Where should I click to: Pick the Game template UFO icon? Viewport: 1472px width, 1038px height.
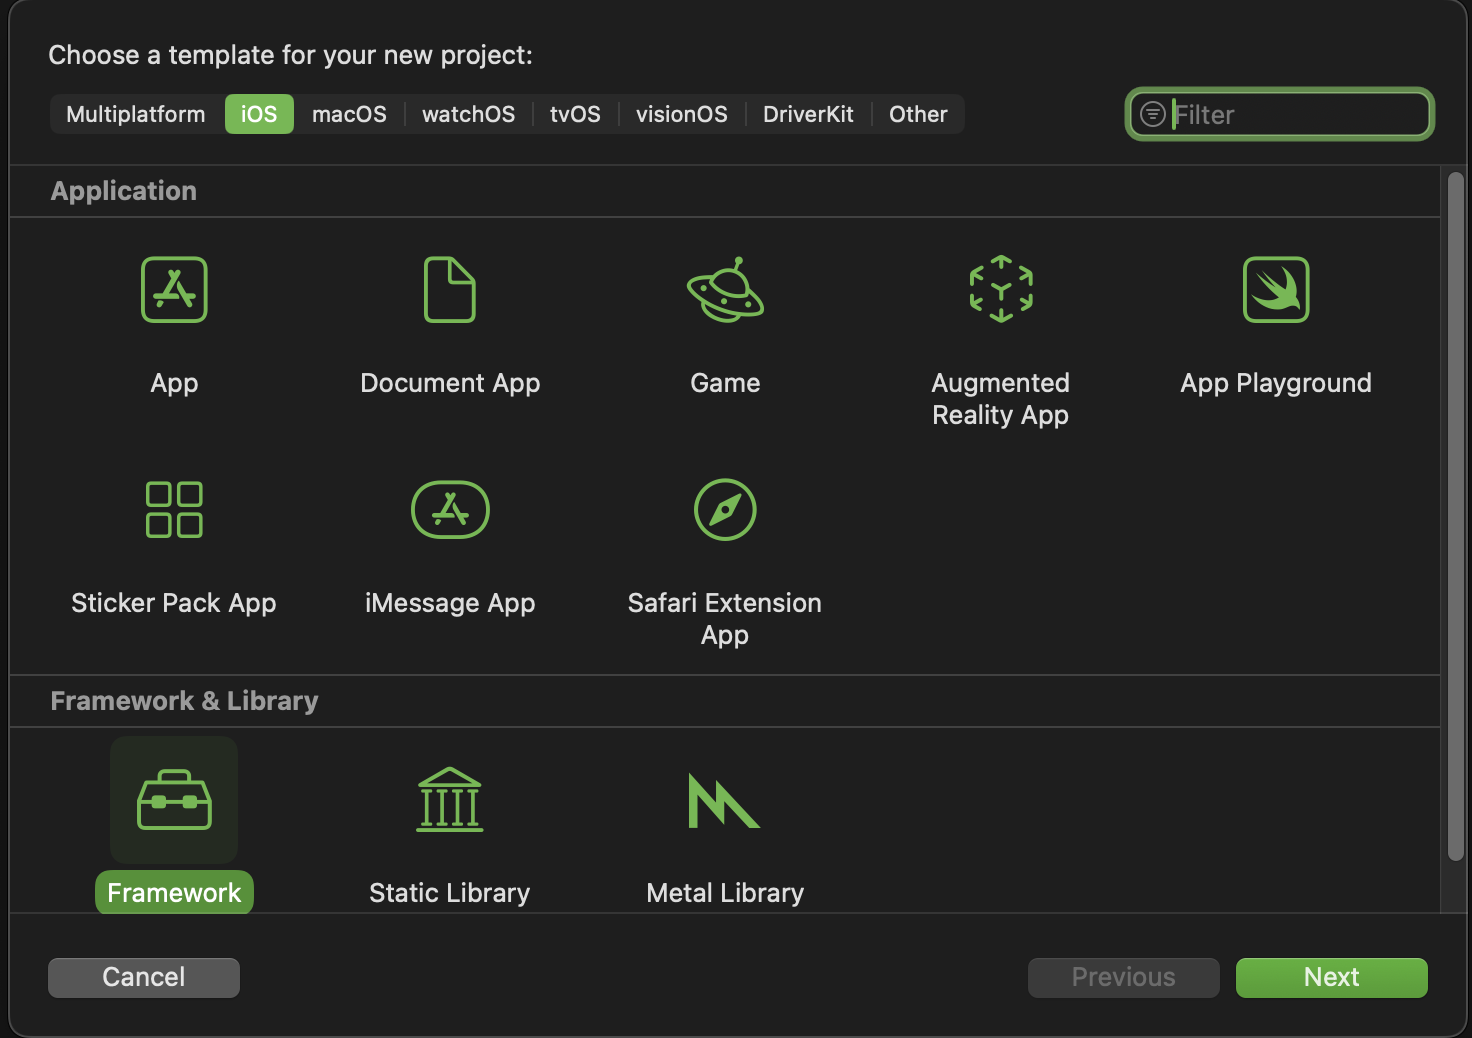click(725, 290)
